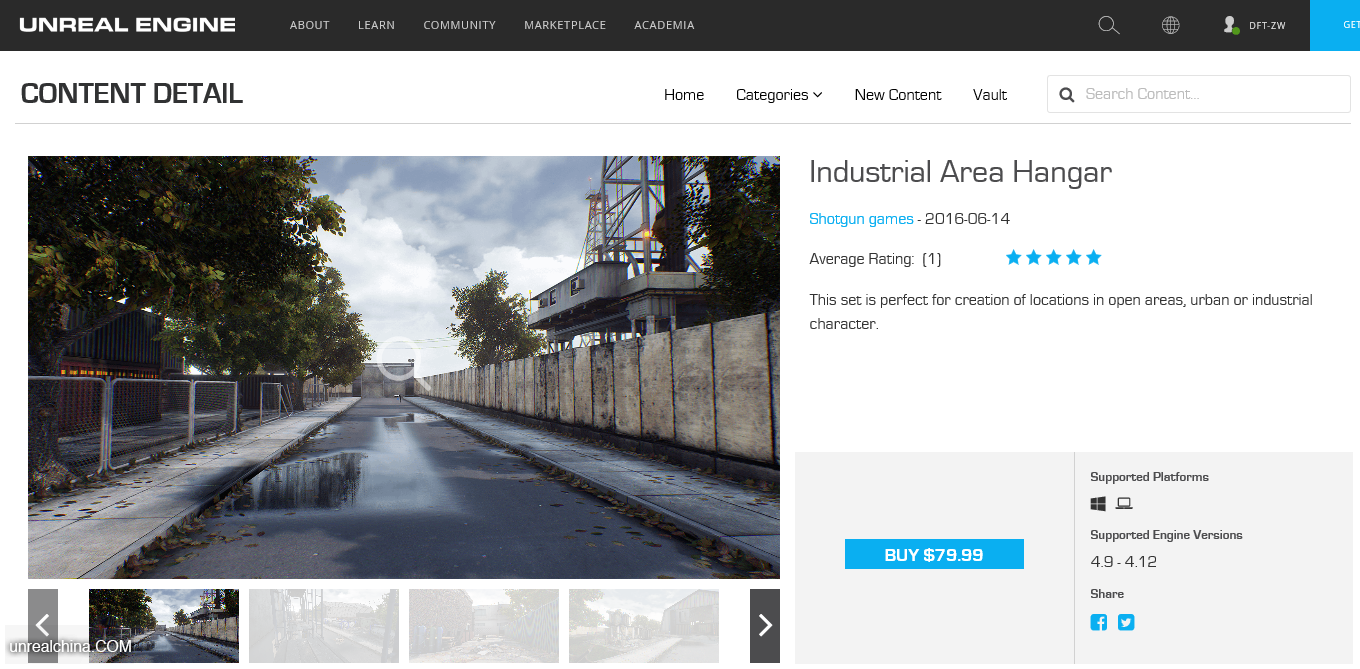Open the Community menu item
The height and width of the screenshot is (669, 1360).
coord(459,25)
